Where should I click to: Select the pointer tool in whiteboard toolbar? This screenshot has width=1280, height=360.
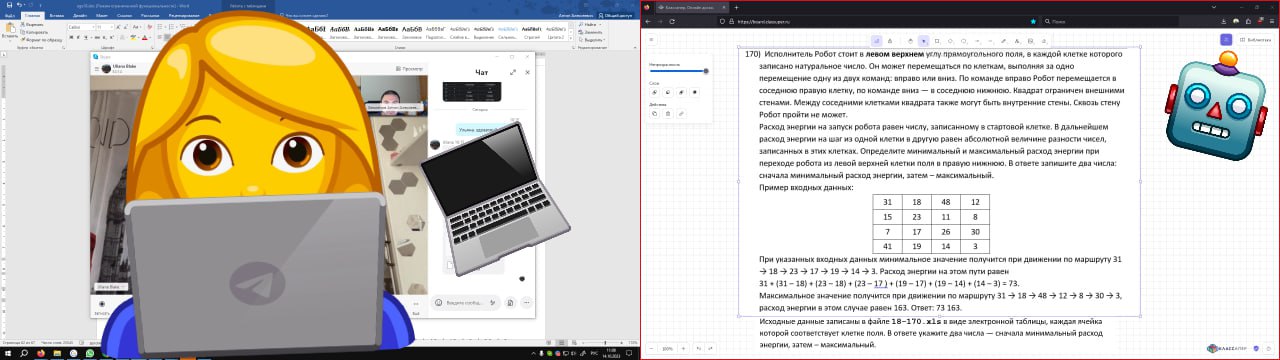(924, 40)
